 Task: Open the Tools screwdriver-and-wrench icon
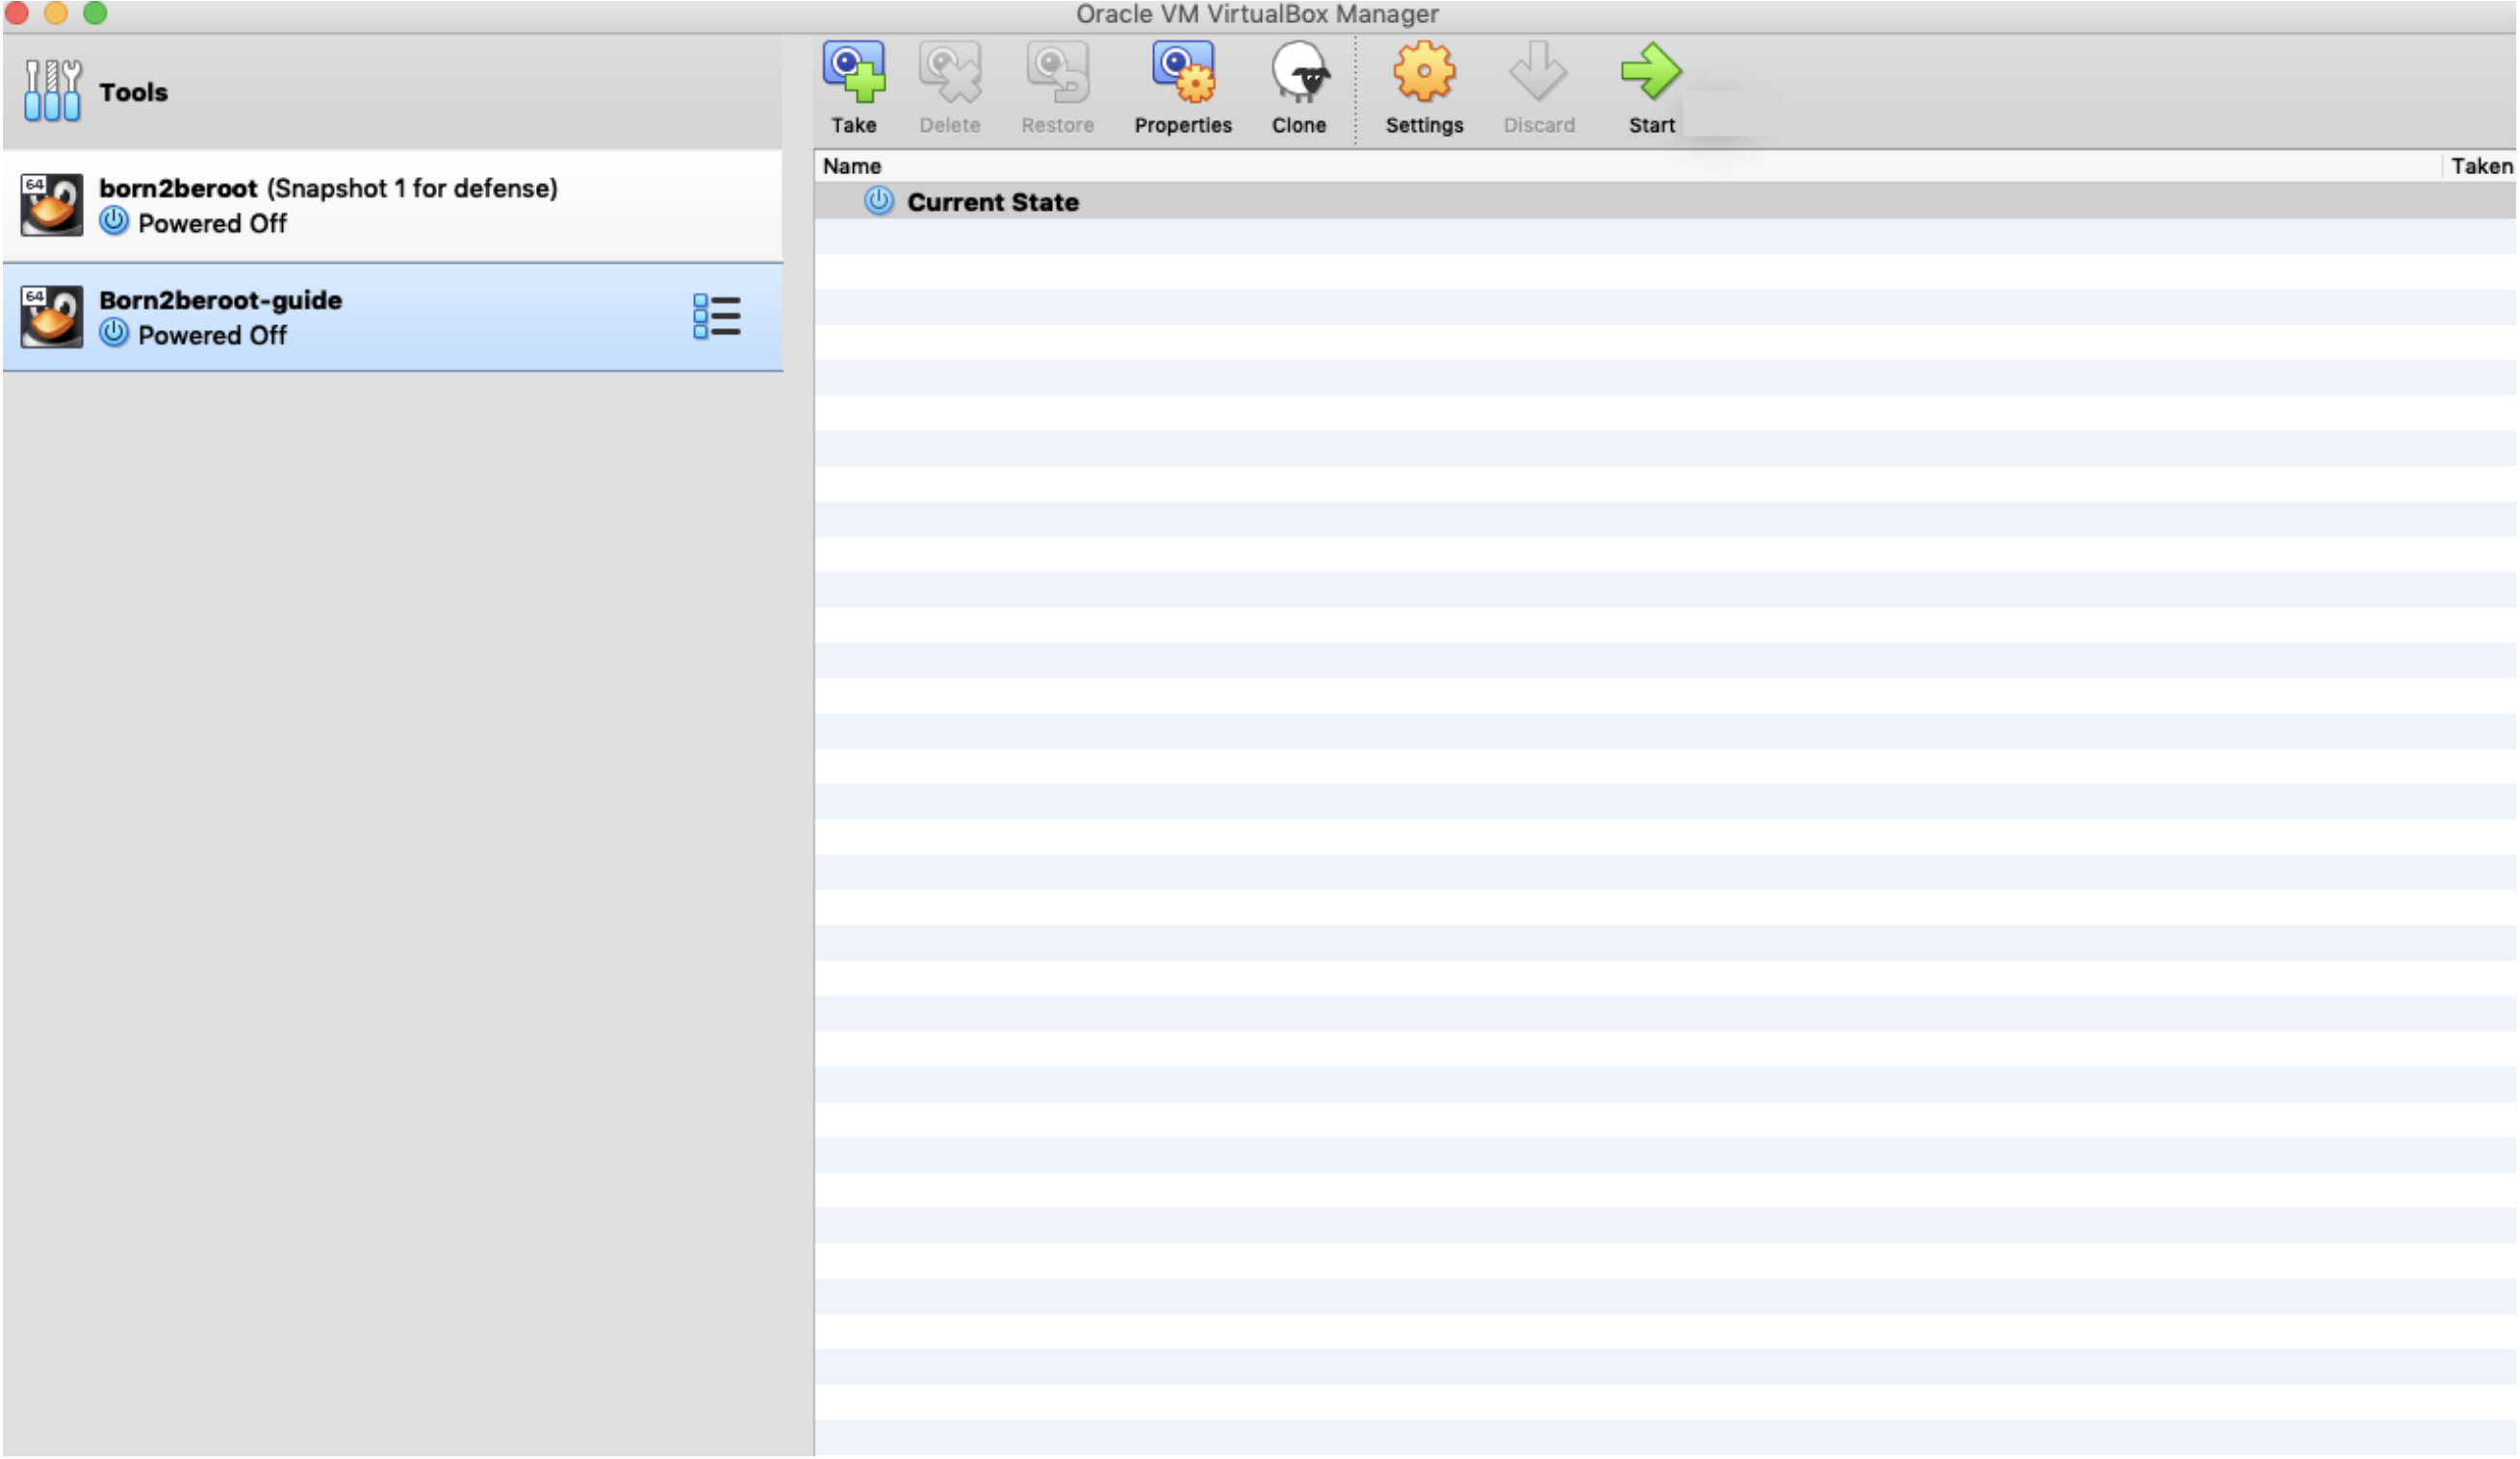pos(52,90)
